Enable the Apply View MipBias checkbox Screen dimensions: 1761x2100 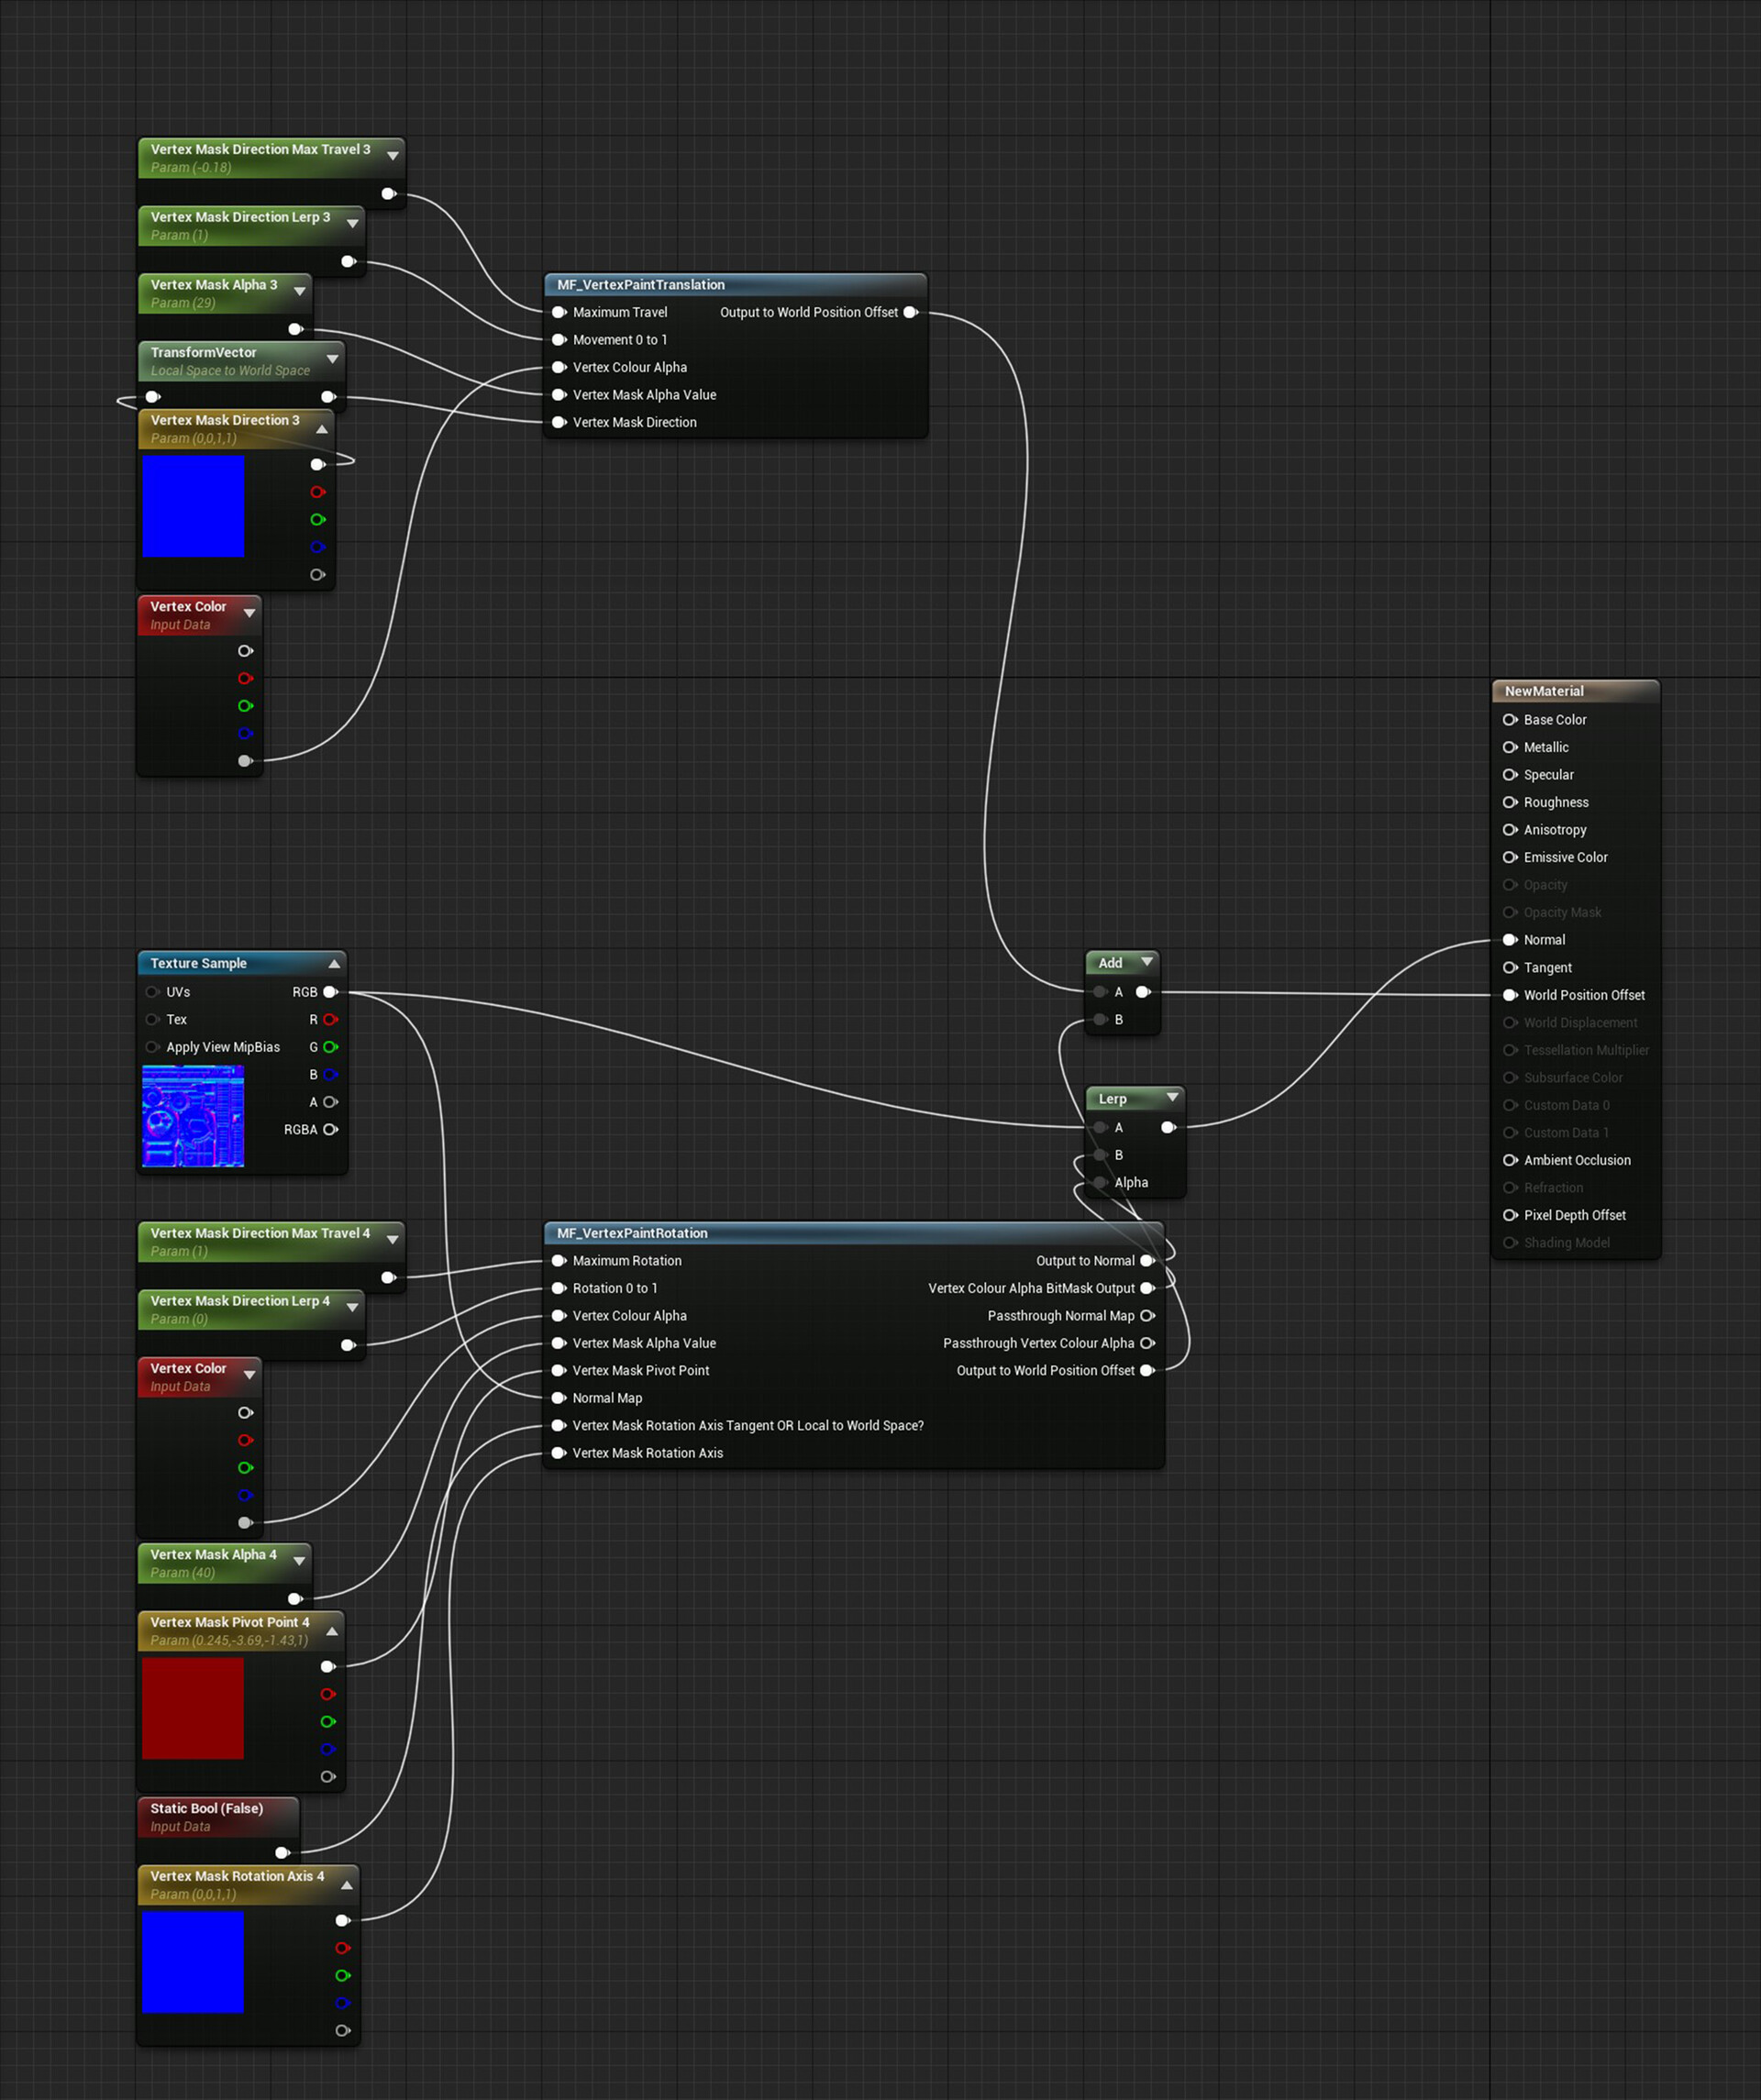(x=152, y=1047)
